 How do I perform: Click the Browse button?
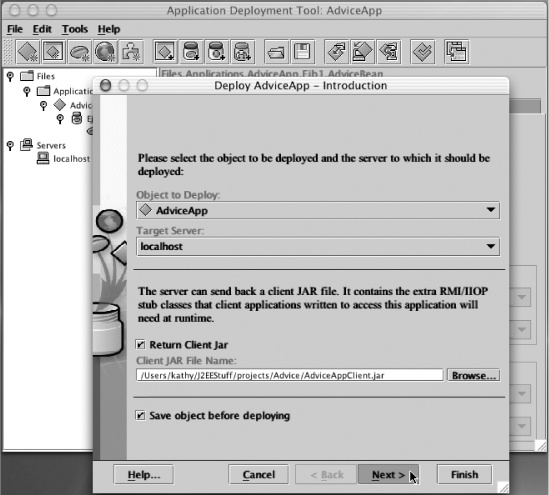[x=474, y=375]
